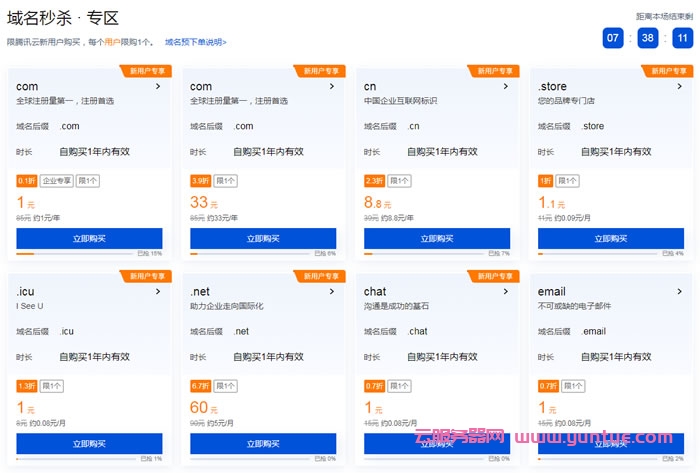This screenshot has height=473, width=700.
Task: Open the chat domain card arrow
Action: (x=506, y=292)
